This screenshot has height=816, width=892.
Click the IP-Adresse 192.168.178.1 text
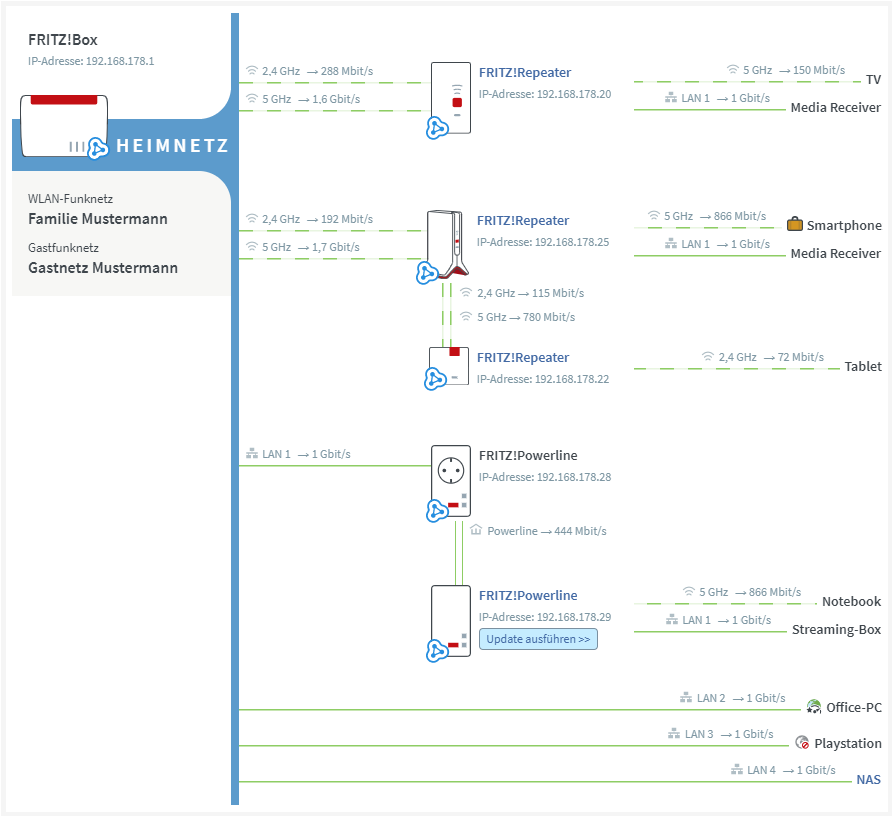91,61
